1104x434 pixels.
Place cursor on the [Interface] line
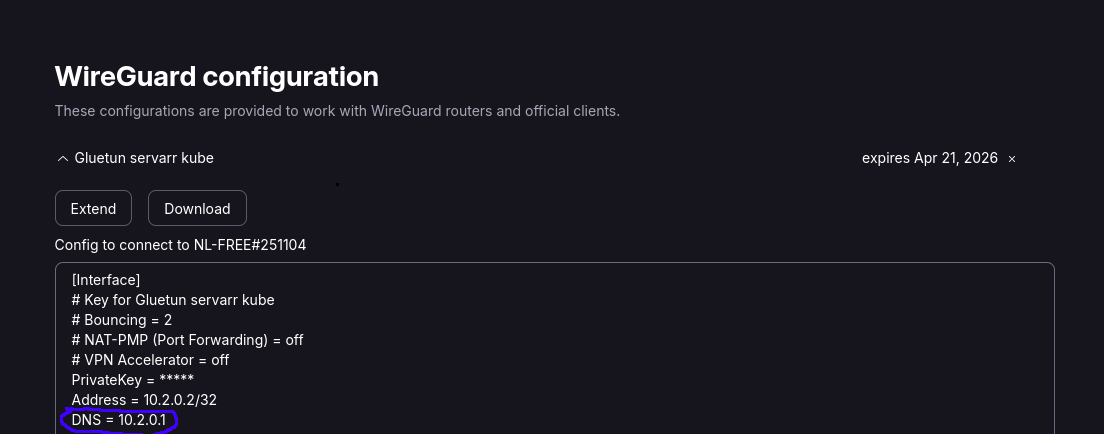click(x=106, y=280)
